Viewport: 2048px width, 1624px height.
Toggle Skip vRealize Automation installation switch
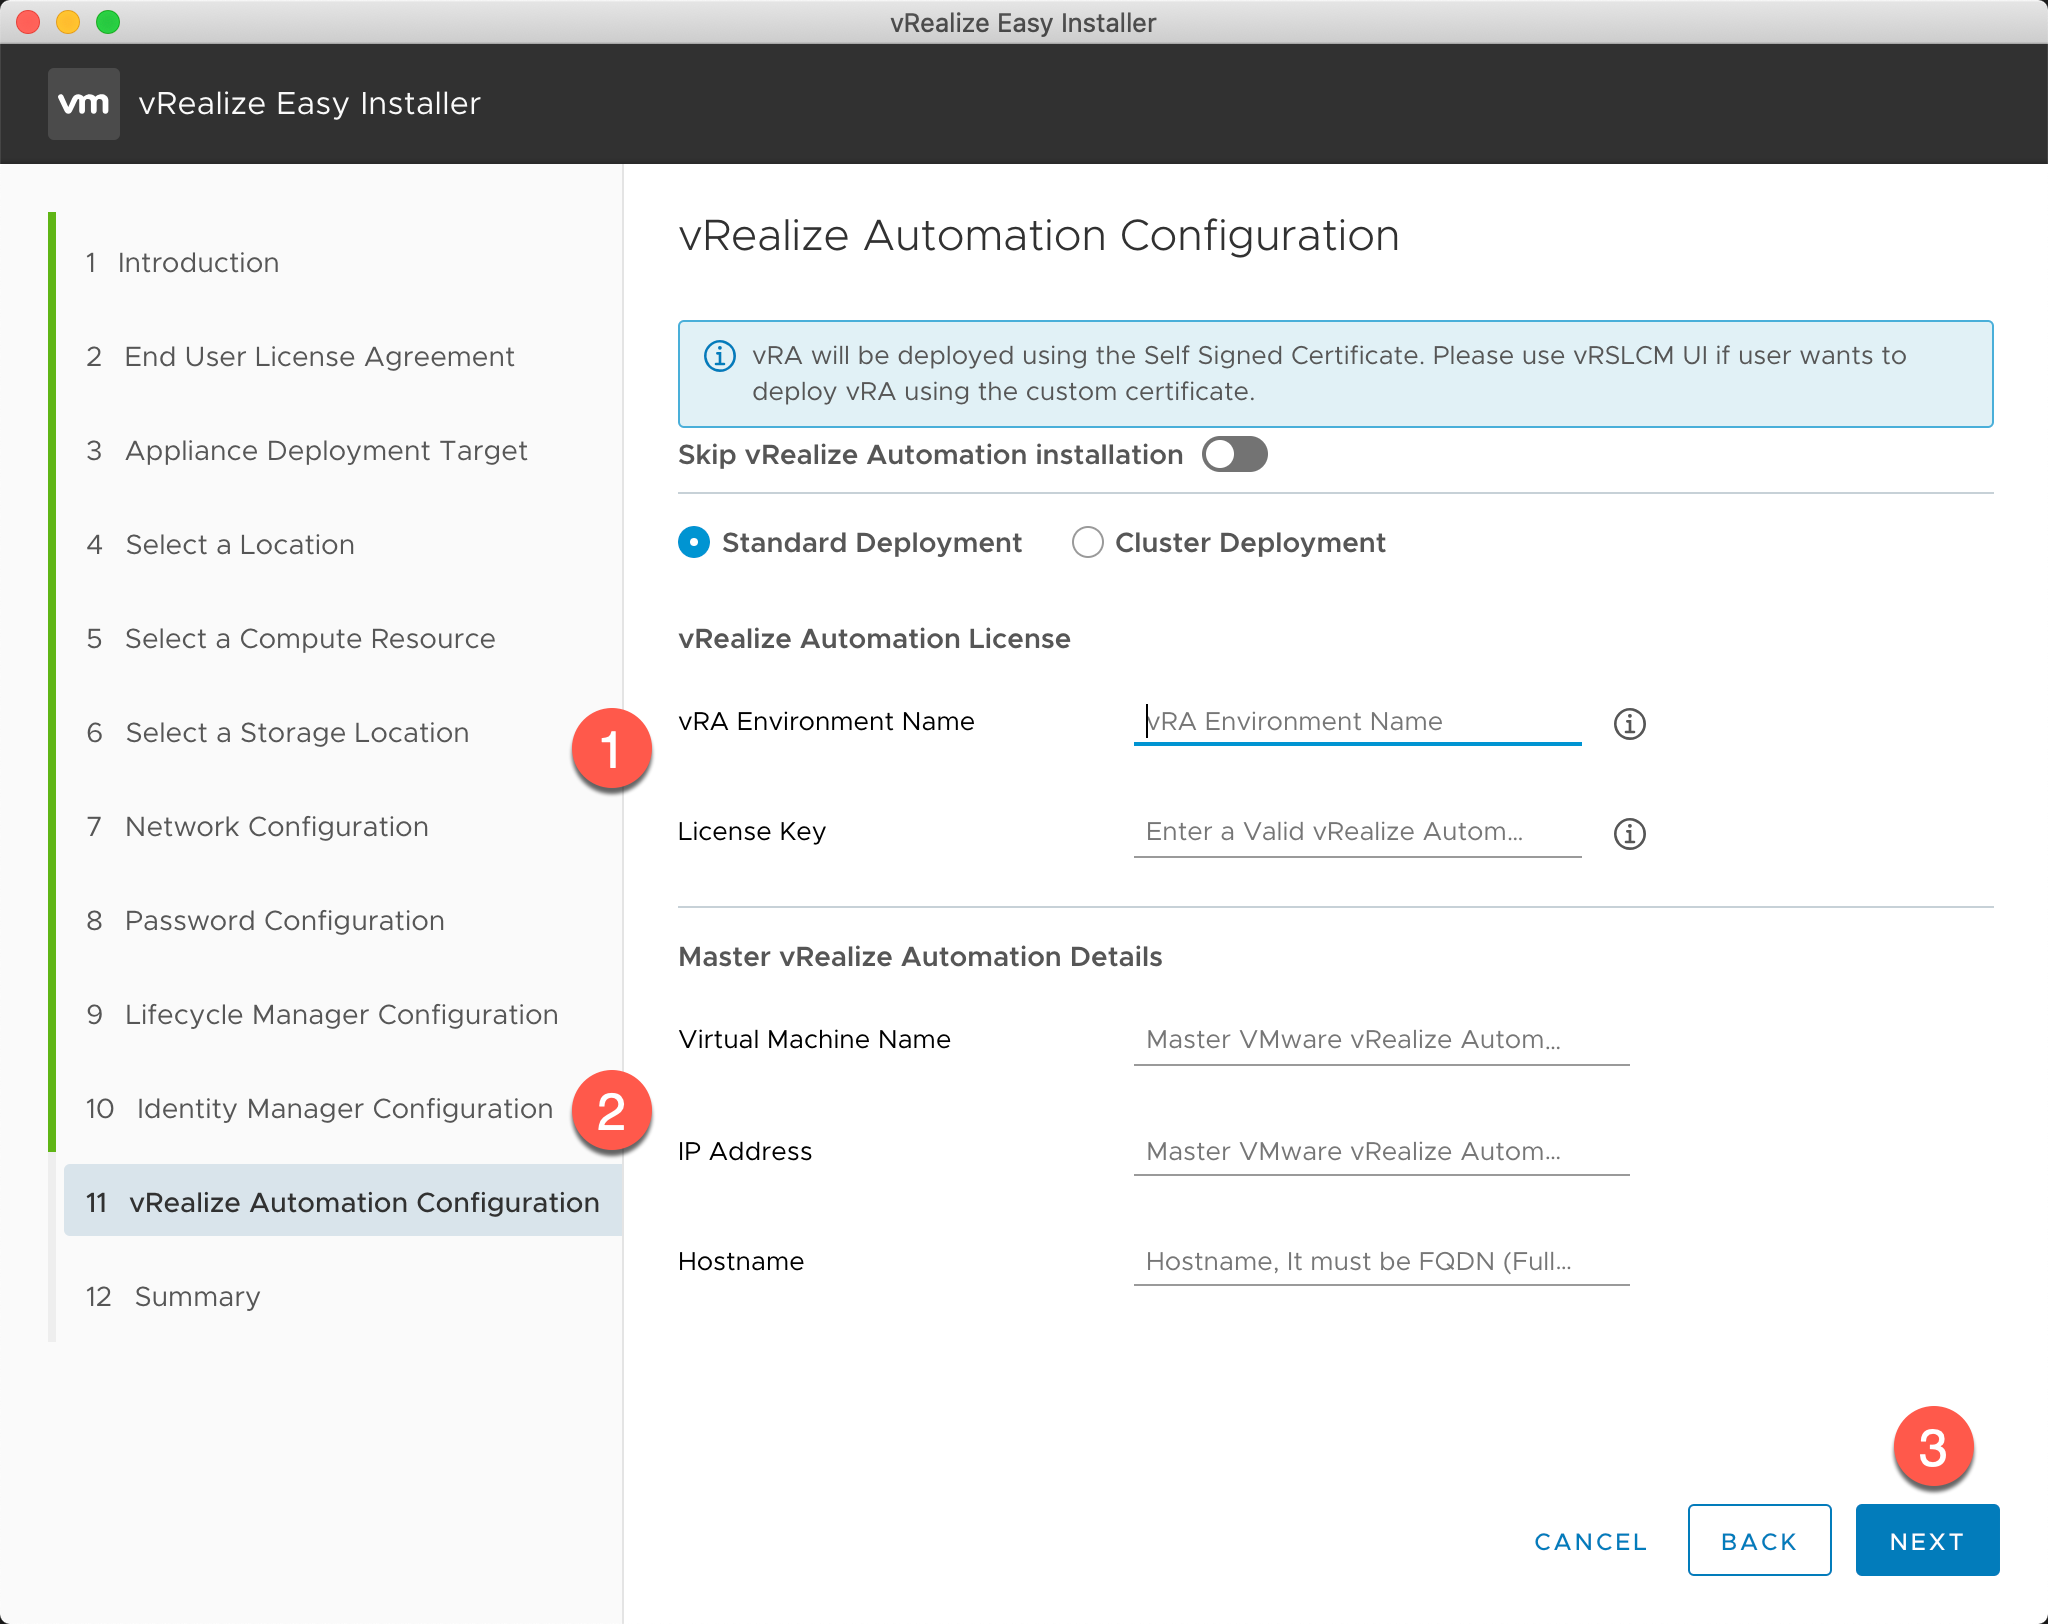1235,455
